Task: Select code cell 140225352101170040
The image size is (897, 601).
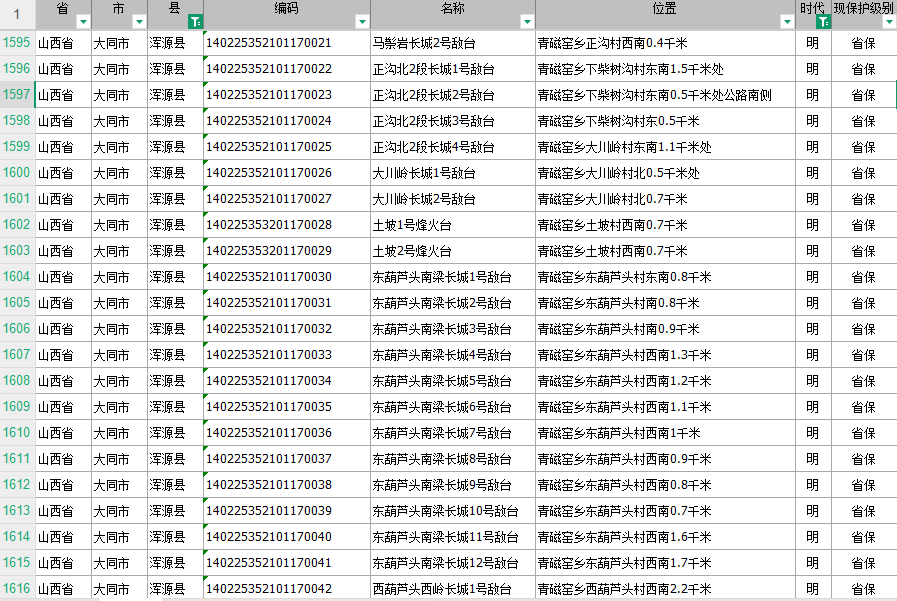Action: pos(287,537)
